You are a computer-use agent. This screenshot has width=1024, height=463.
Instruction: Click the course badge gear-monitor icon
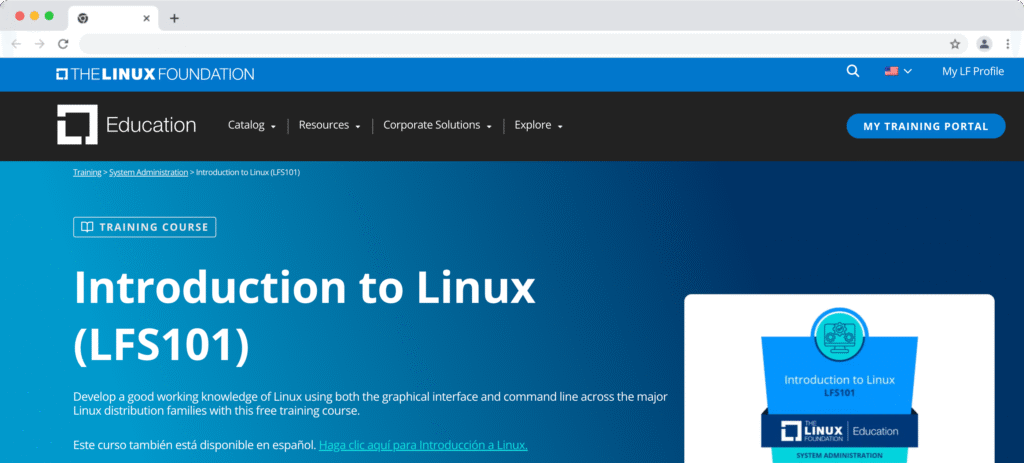(x=839, y=337)
